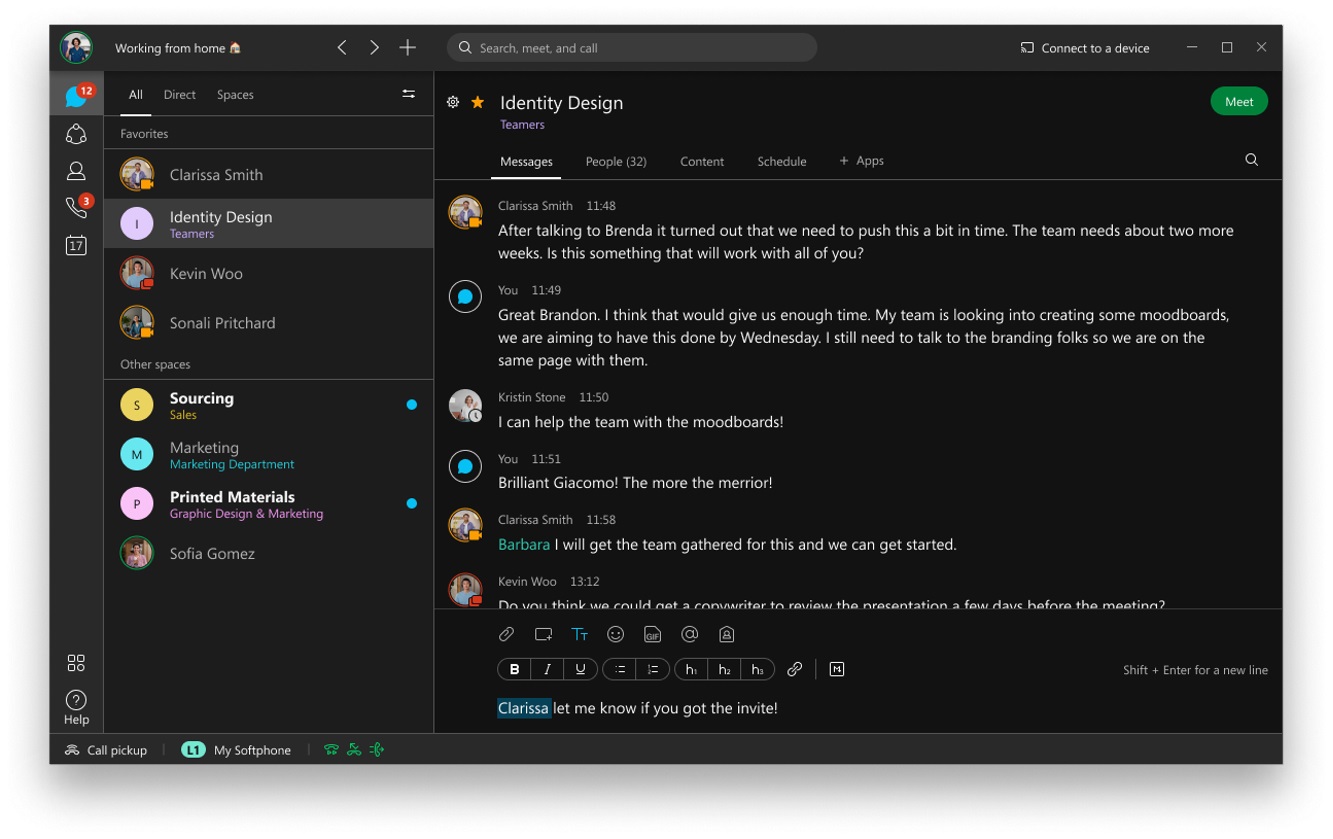The height and width of the screenshot is (839, 1333).
Task: Click the second green phone status icon
Action: 354,750
